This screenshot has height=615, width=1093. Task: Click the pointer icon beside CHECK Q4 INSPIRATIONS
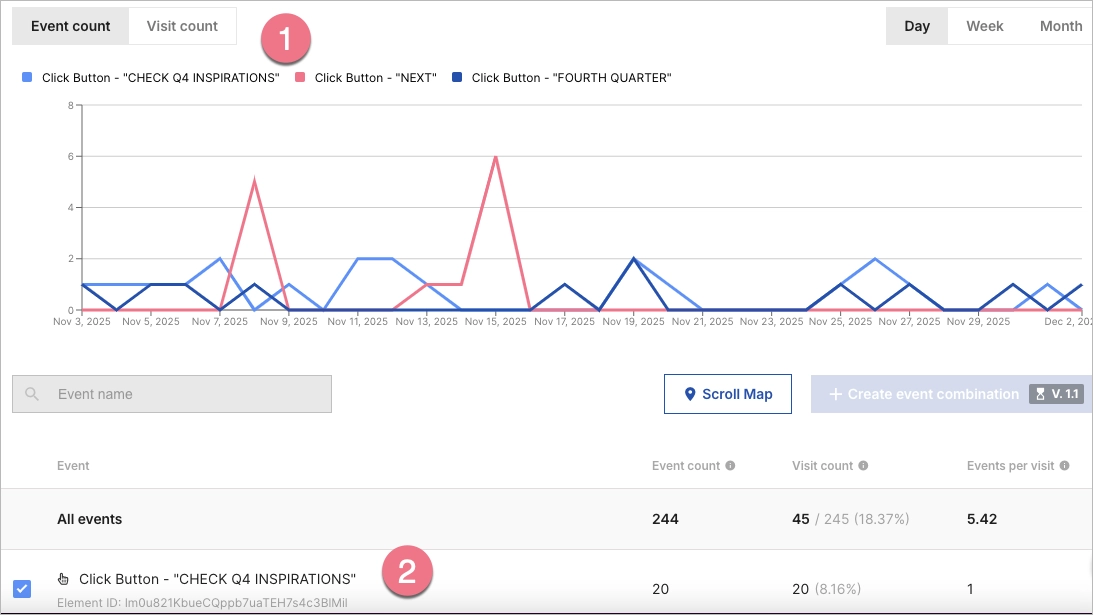pyautogui.click(x=64, y=579)
